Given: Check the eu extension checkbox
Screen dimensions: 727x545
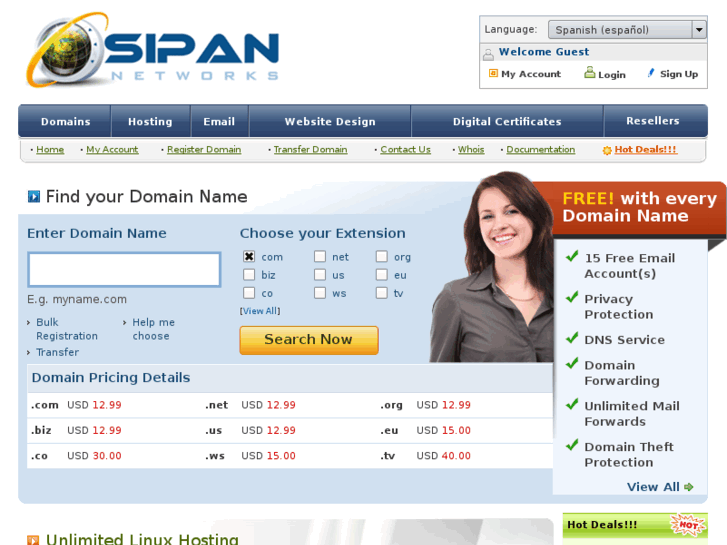Looking at the screenshot, I should pos(382,275).
